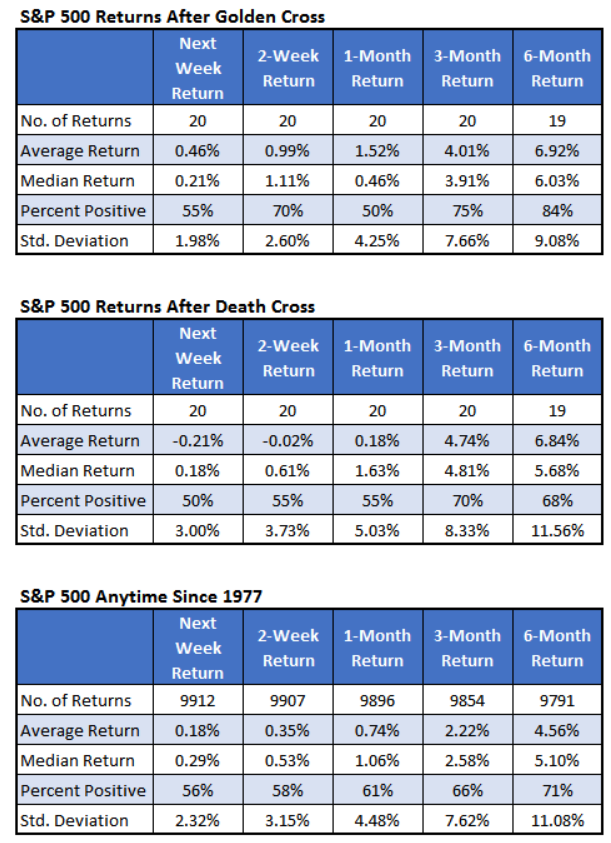The height and width of the screenshot is (843, 611).
Task: Click the 61% percent positive cell
Action: [377, 791]
